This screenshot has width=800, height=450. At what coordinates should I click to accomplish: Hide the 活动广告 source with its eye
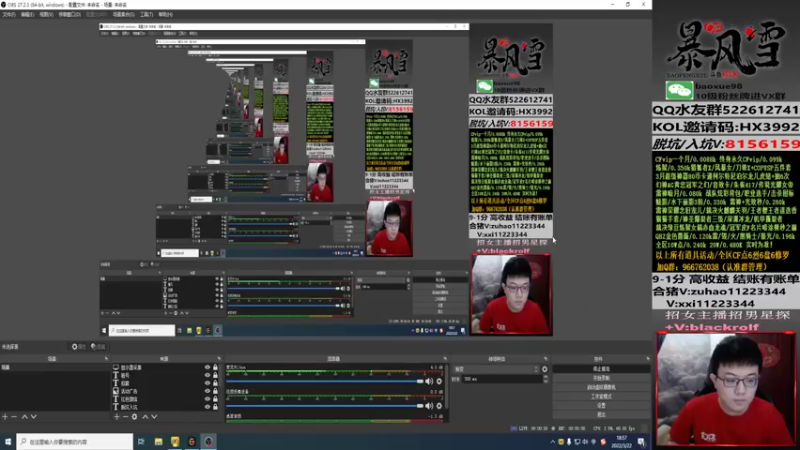[x=207, y=391]
